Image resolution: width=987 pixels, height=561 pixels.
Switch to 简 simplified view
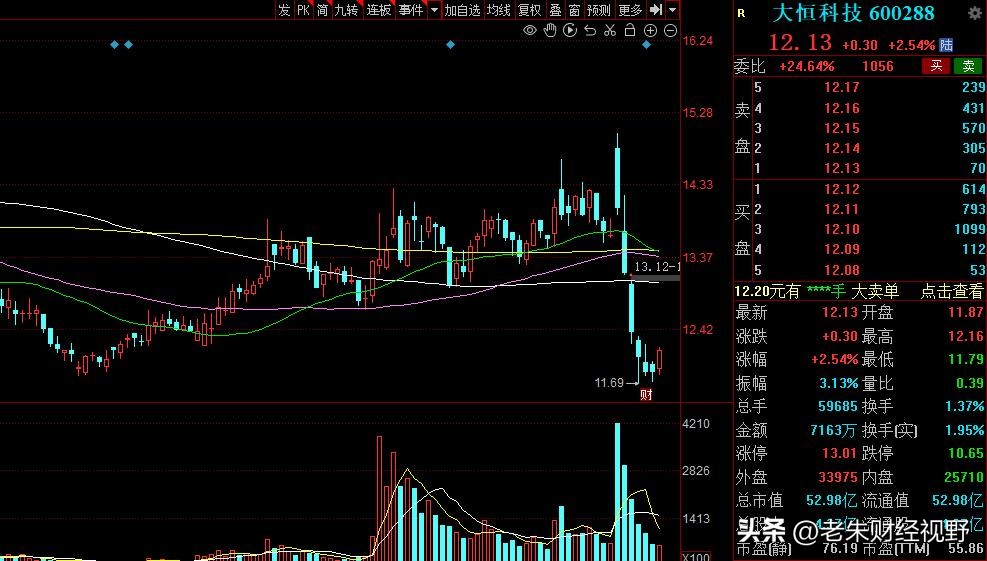(322, 9)
